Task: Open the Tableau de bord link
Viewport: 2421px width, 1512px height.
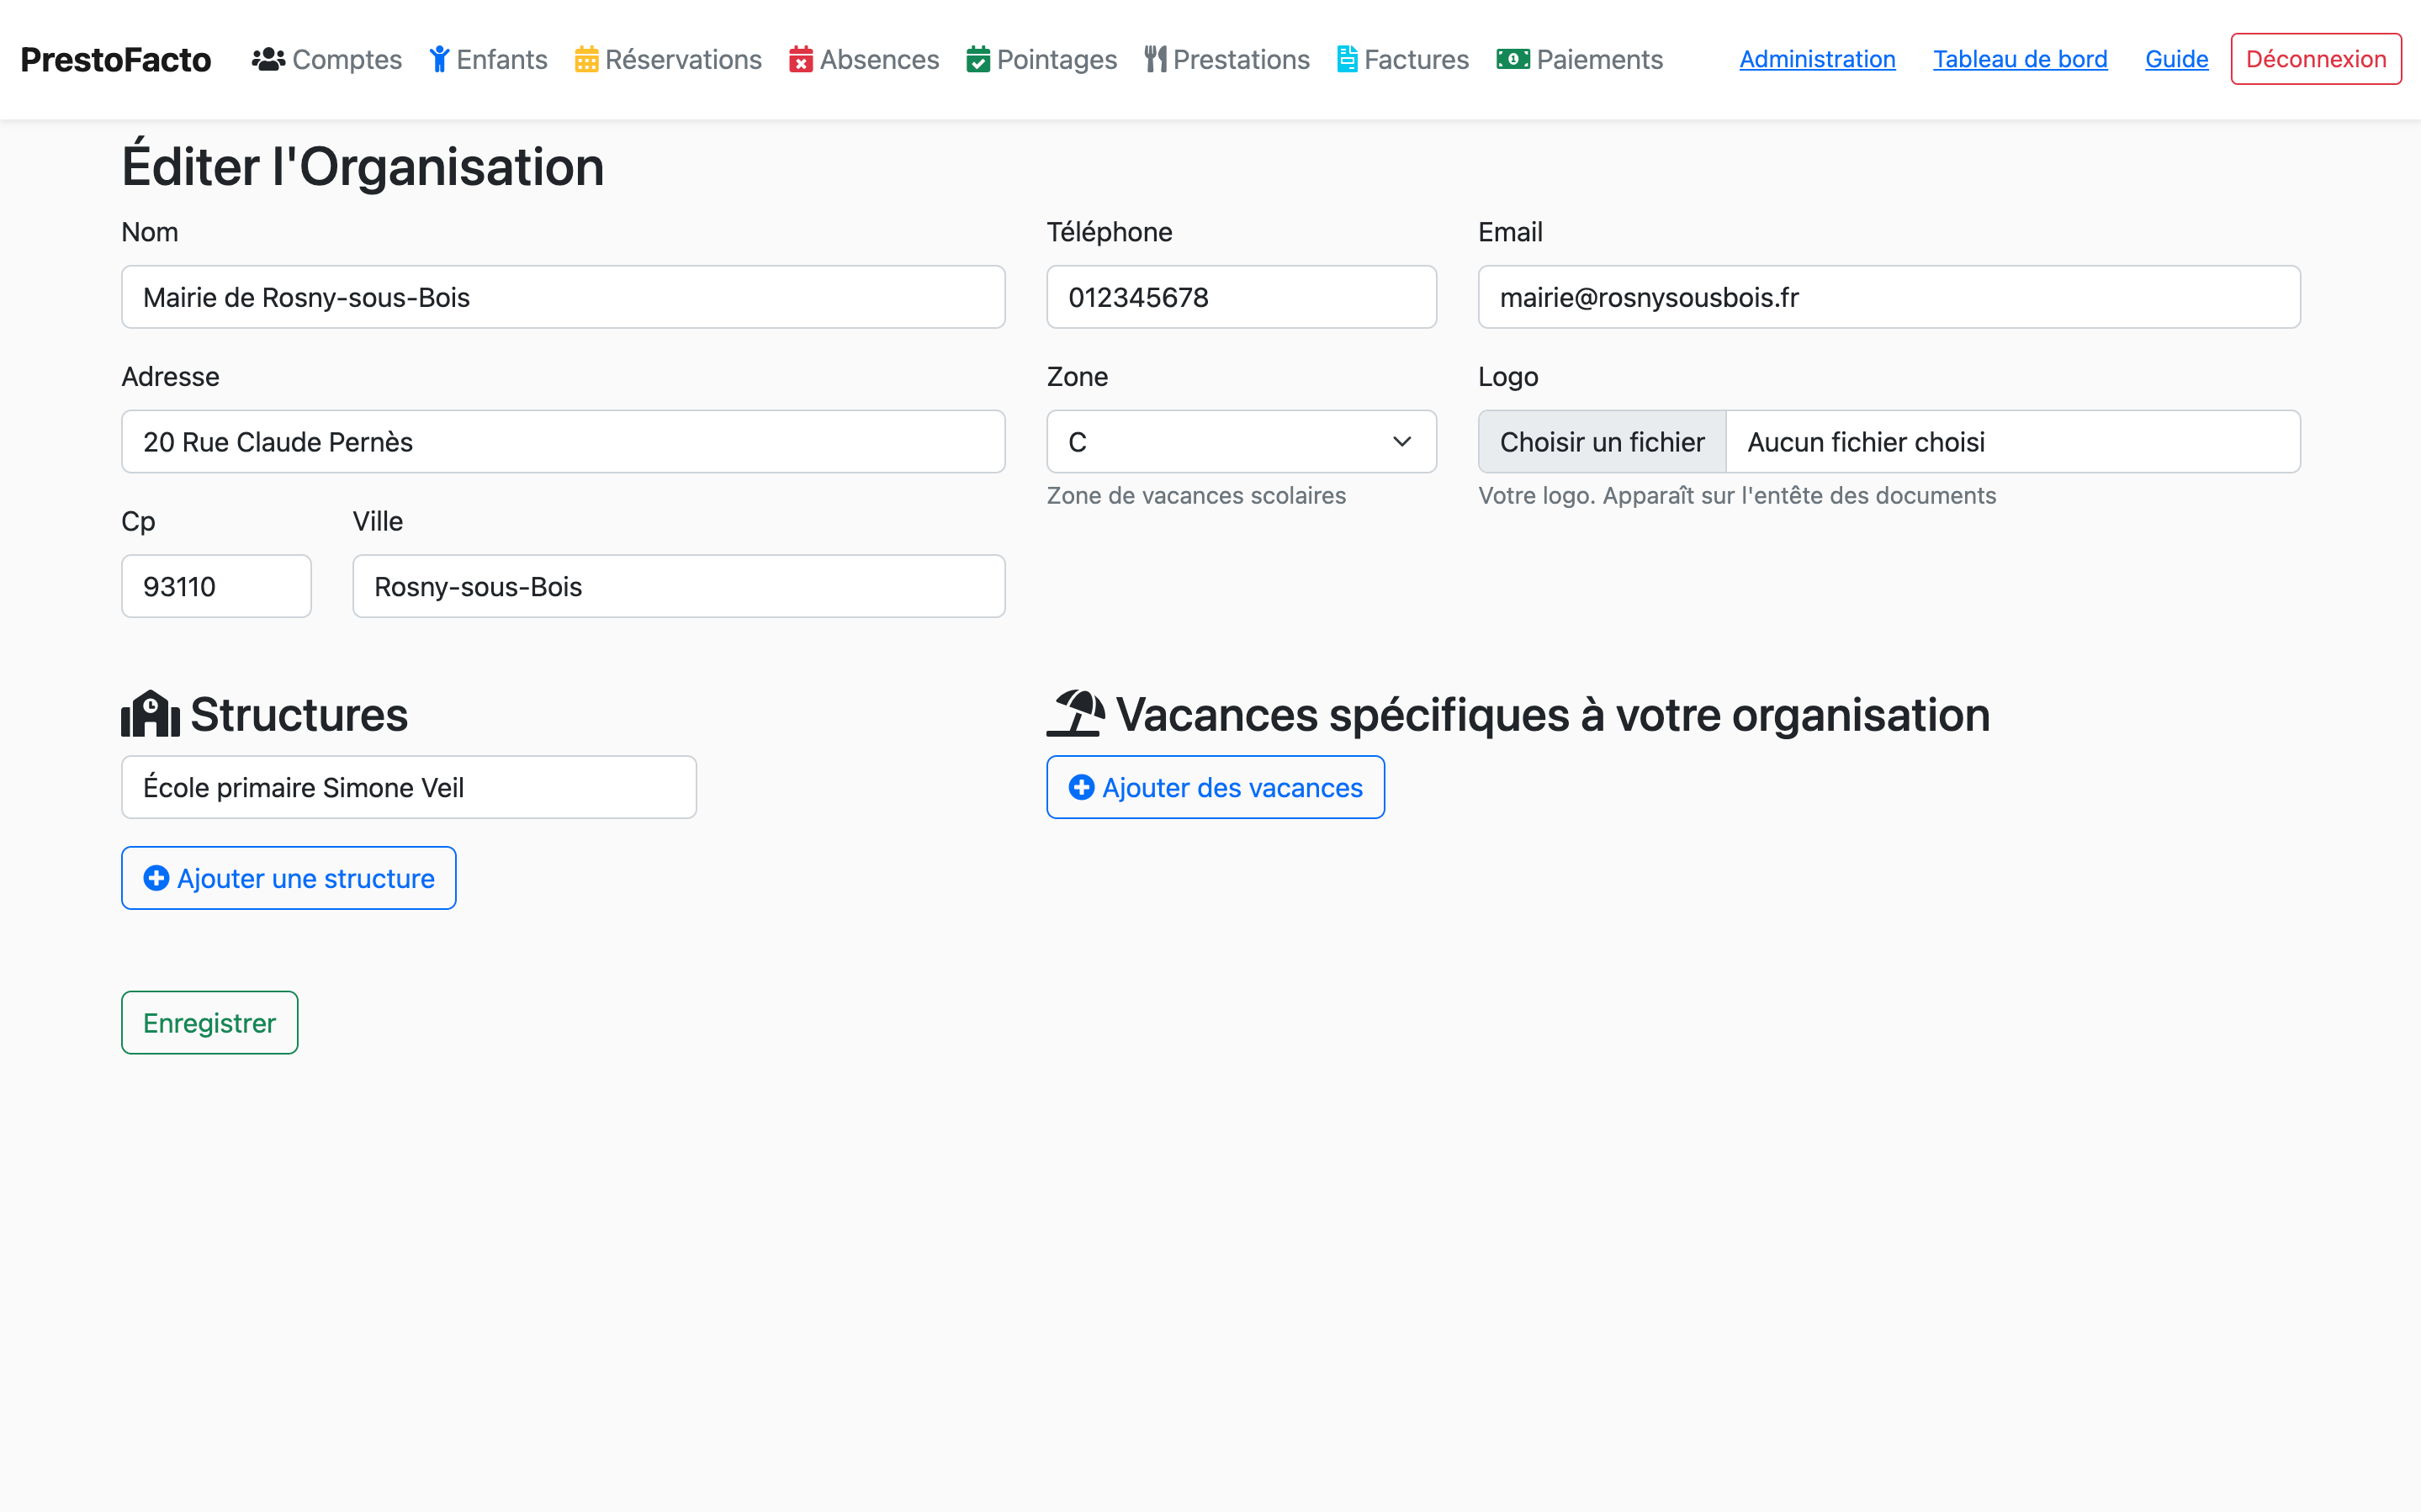Action: click(2019, 60)
